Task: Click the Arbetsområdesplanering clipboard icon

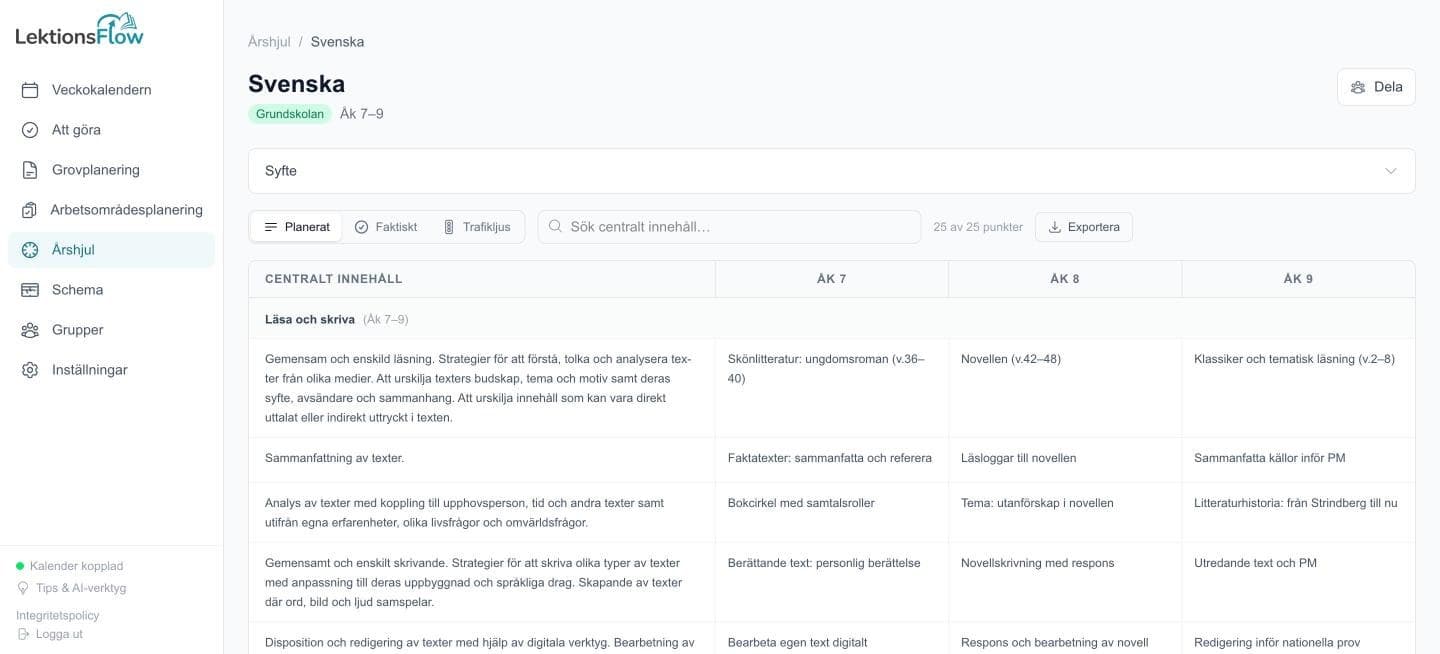Action: tap(30, 210)
